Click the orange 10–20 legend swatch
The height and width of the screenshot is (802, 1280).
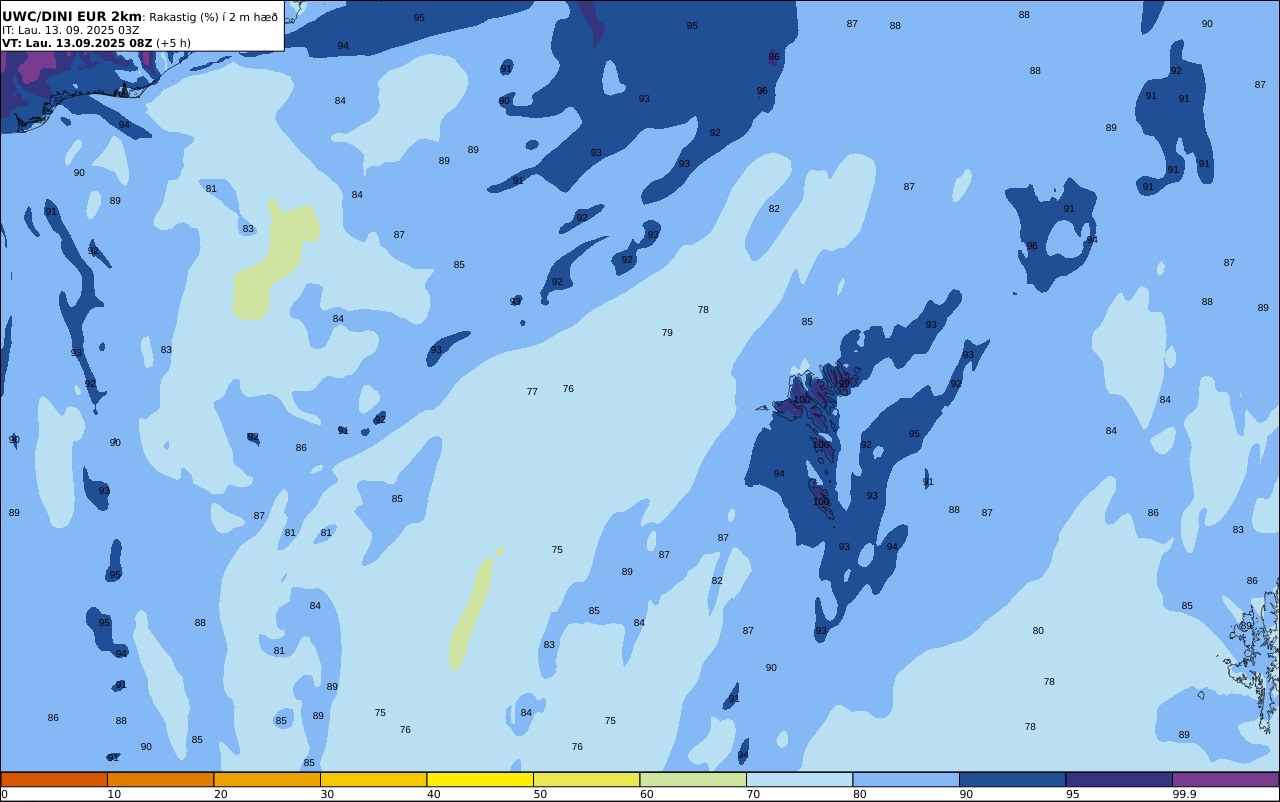coord(160,779)
